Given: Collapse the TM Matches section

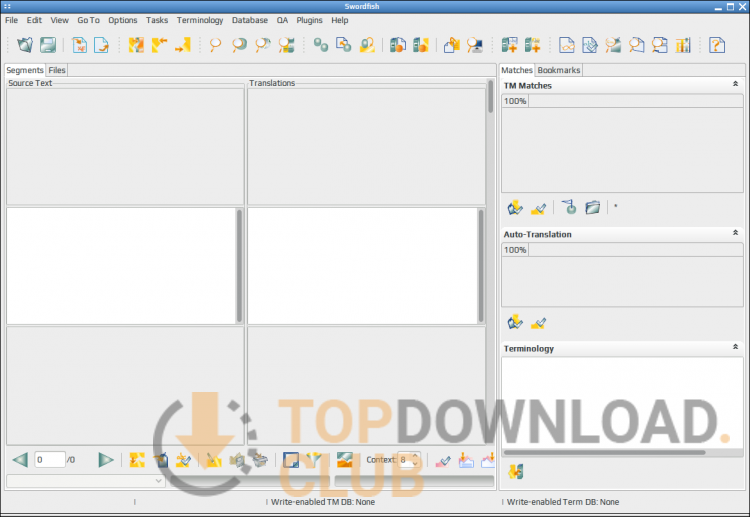Looking at the screenshot, I should tap(735, 84).
